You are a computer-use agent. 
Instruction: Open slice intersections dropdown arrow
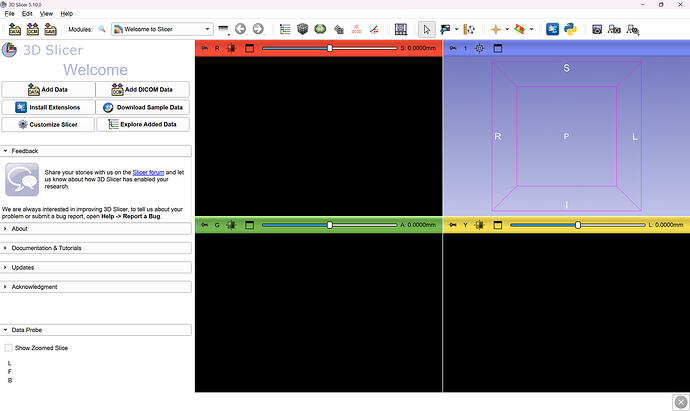click(531, 29)
